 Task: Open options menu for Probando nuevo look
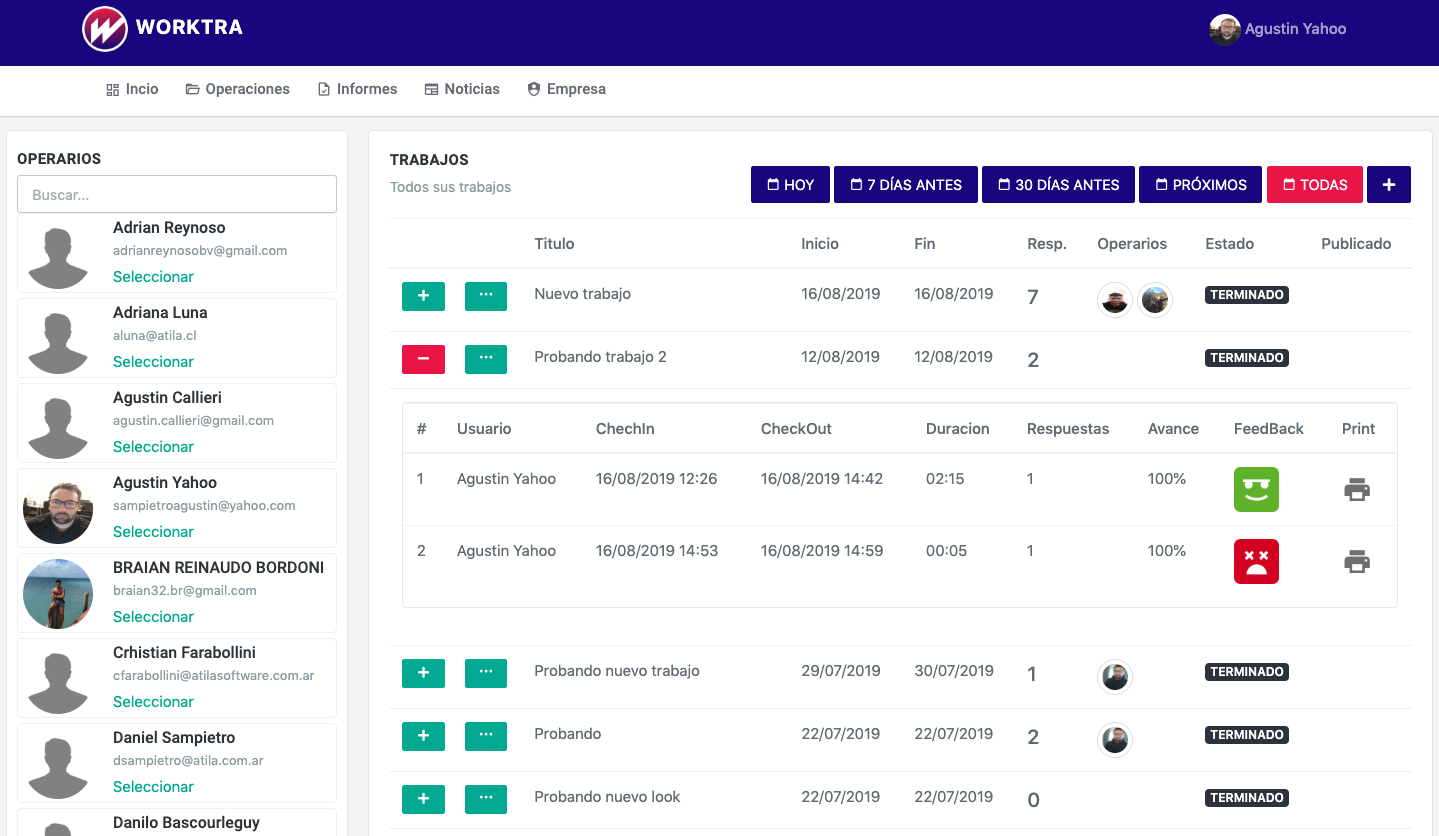pos(486,799)
